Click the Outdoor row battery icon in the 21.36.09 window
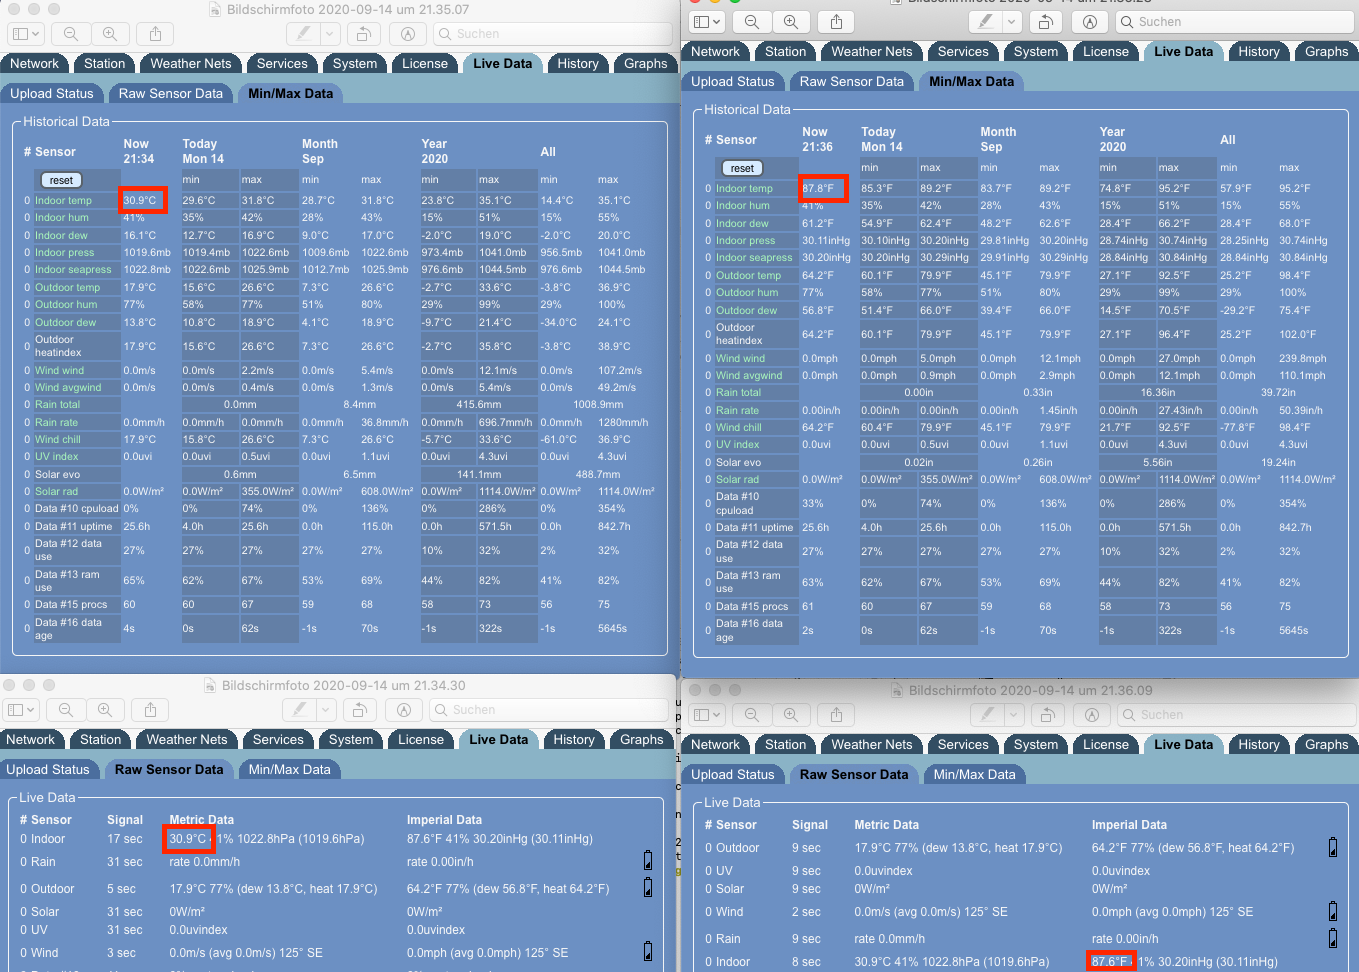 click(1333, 847)
